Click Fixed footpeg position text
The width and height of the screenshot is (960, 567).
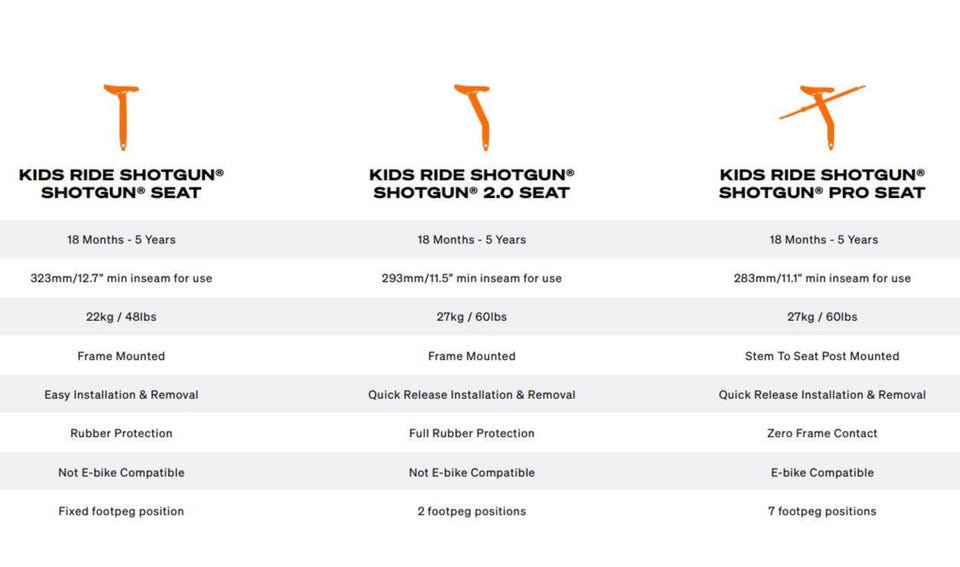[121, 511]
